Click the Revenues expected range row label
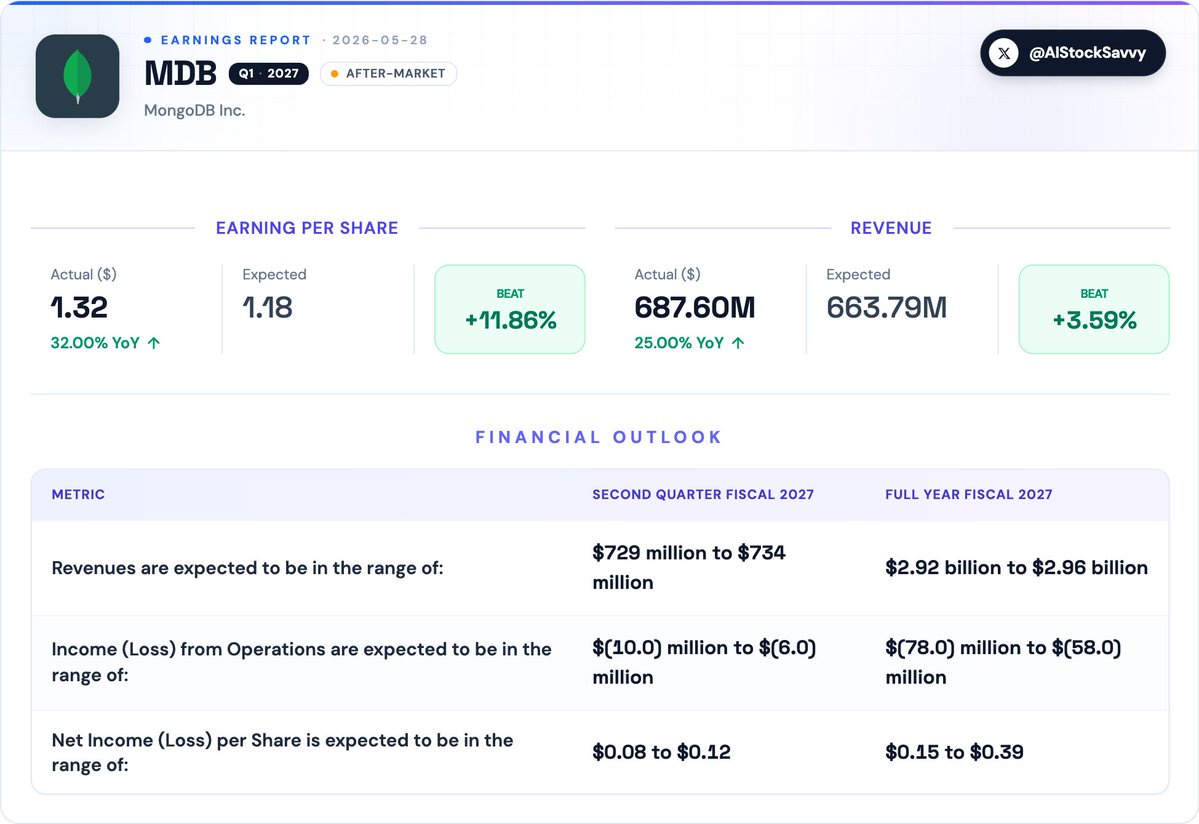Screen dimensions: 1199x824 (x=247, y=568)
